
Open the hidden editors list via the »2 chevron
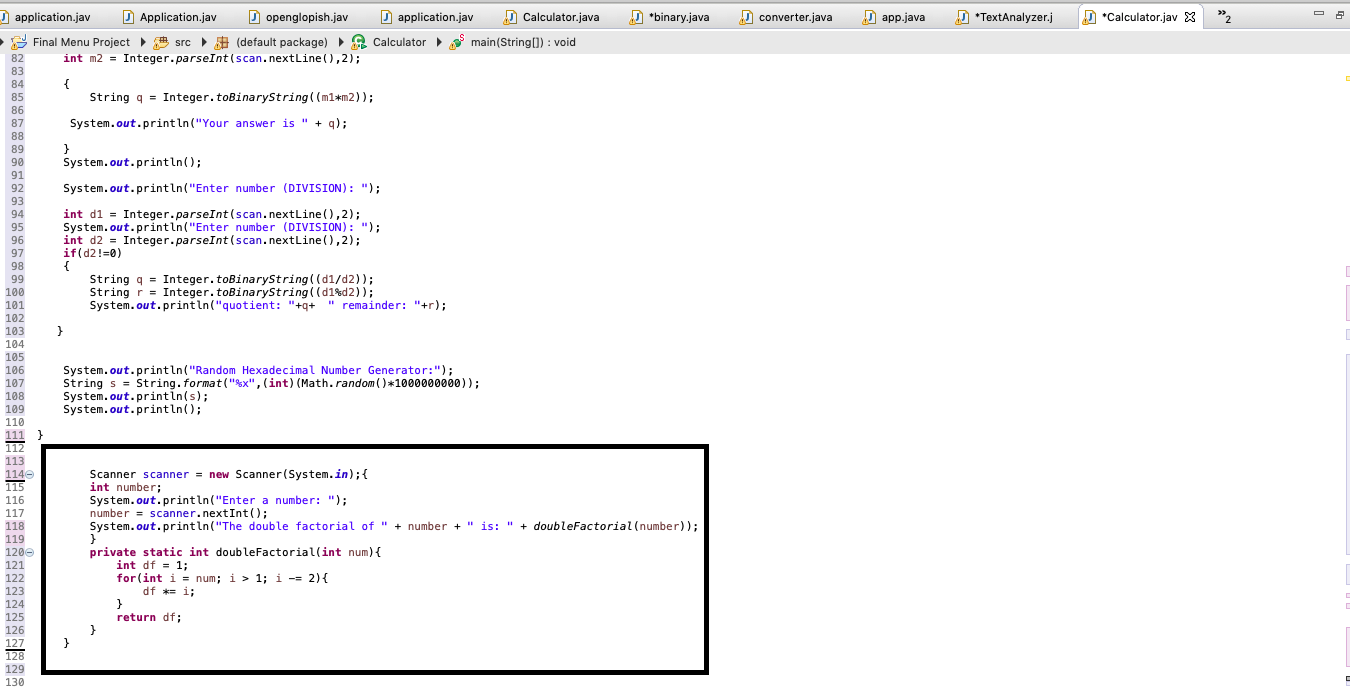click(1224, 16)
